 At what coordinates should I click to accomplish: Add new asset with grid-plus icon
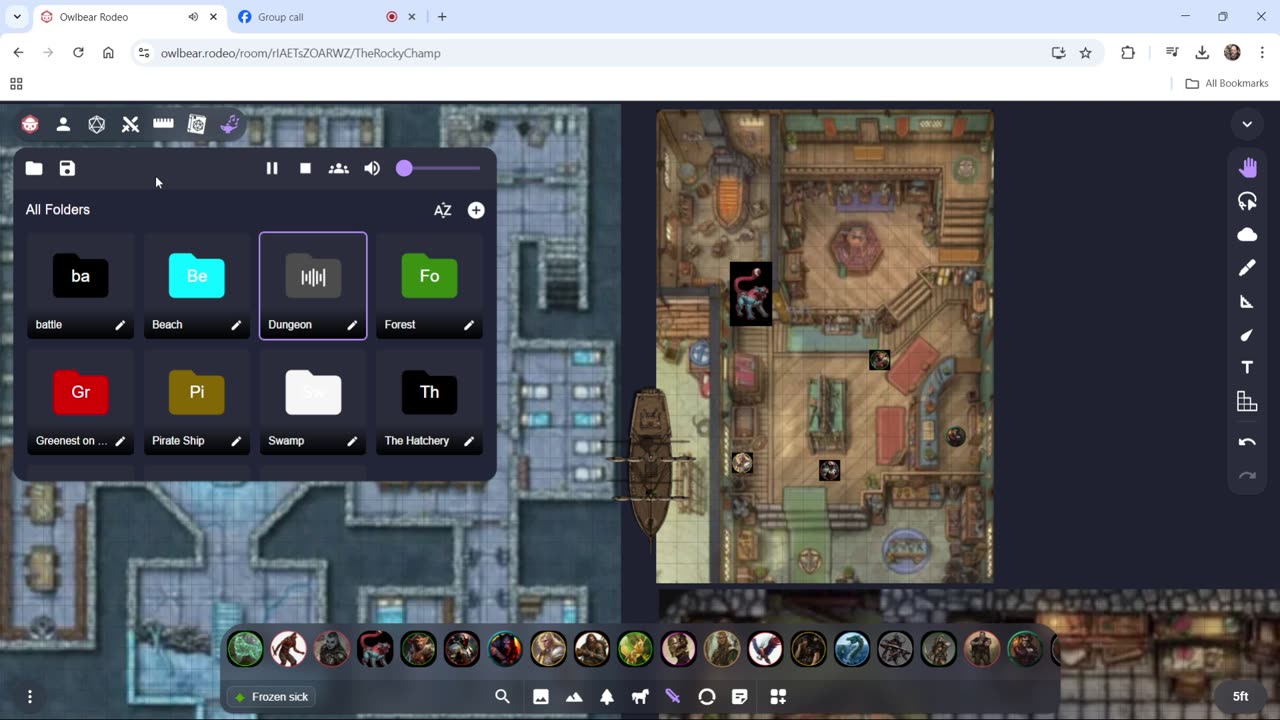[x=778, y=697]
